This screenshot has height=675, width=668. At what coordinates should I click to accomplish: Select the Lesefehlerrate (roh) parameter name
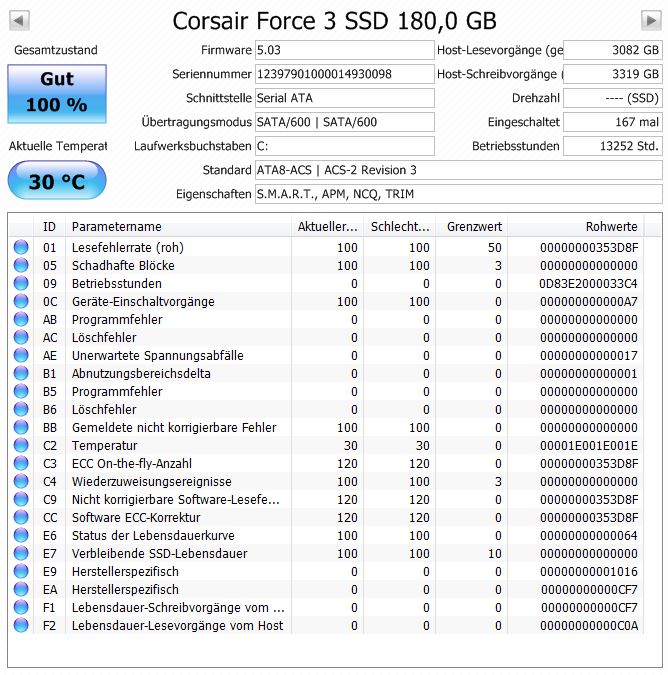click(x=128, y=248)
